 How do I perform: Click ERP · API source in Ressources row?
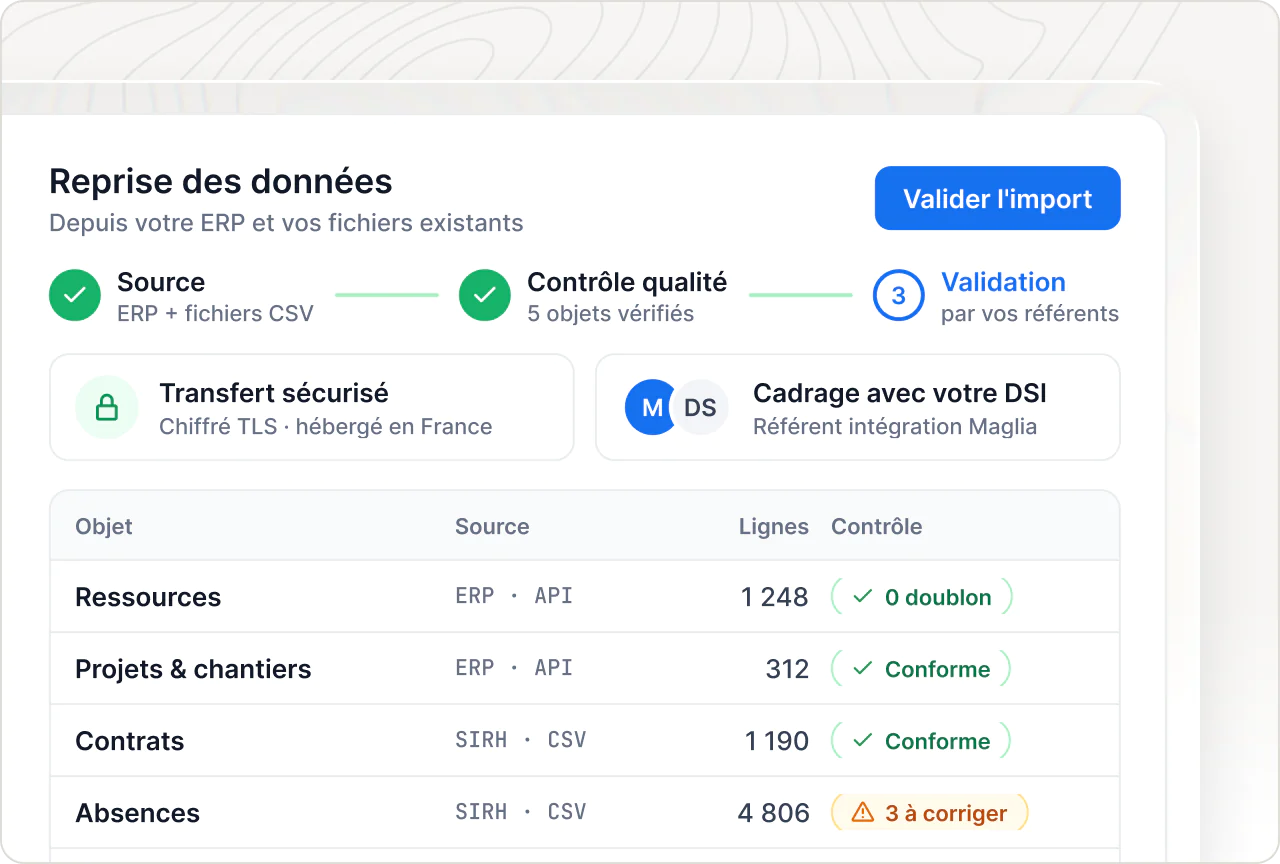click(514, 596)
